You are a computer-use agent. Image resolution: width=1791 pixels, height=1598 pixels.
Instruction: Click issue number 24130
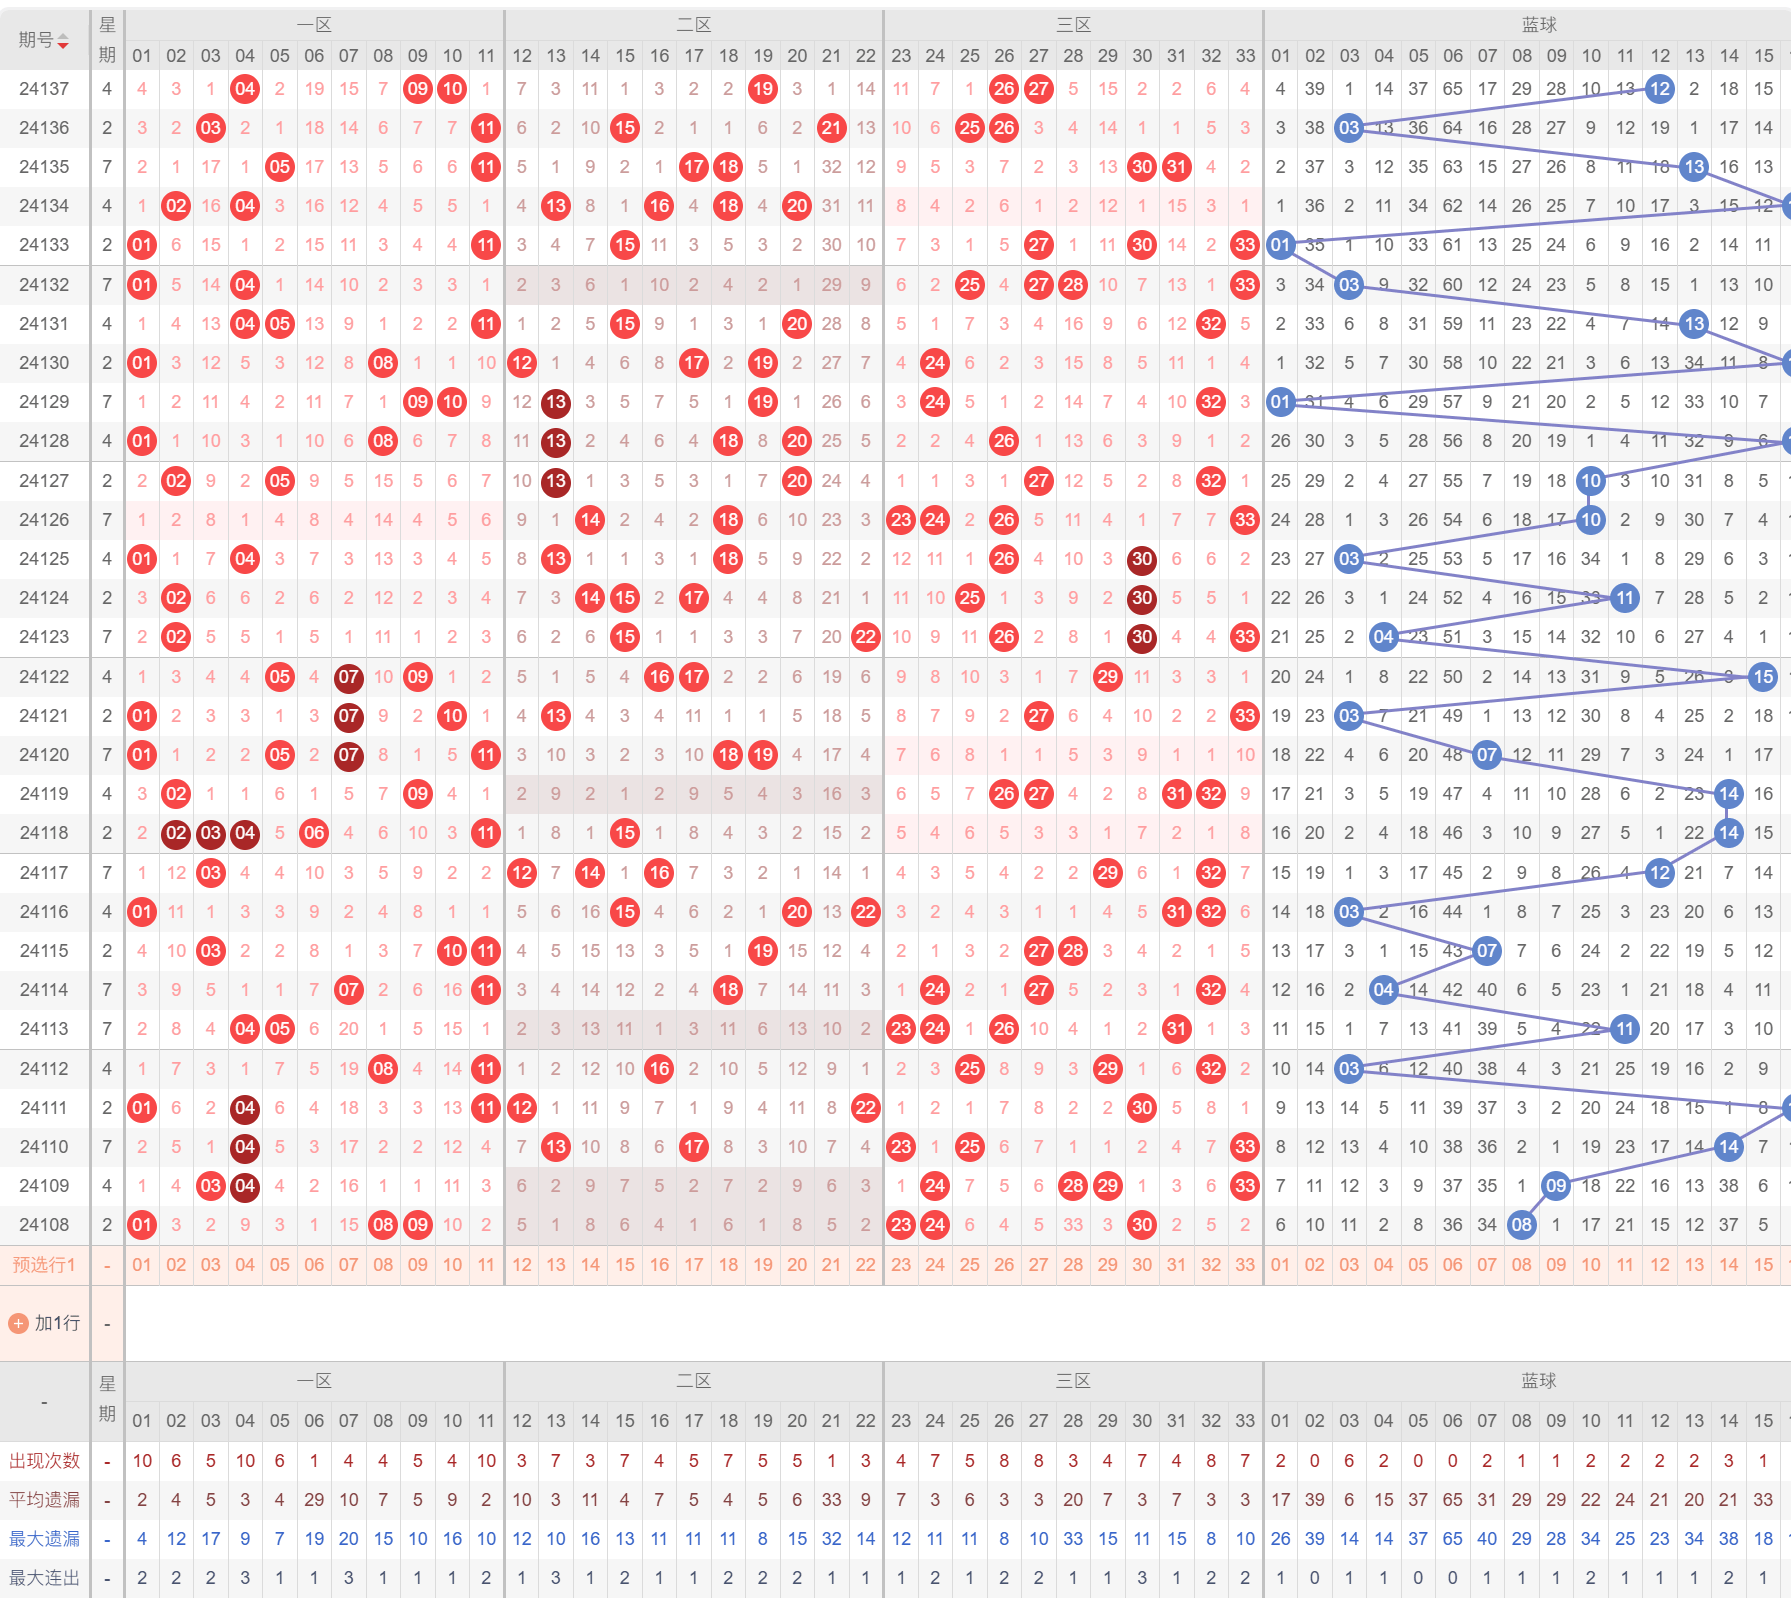44,363
